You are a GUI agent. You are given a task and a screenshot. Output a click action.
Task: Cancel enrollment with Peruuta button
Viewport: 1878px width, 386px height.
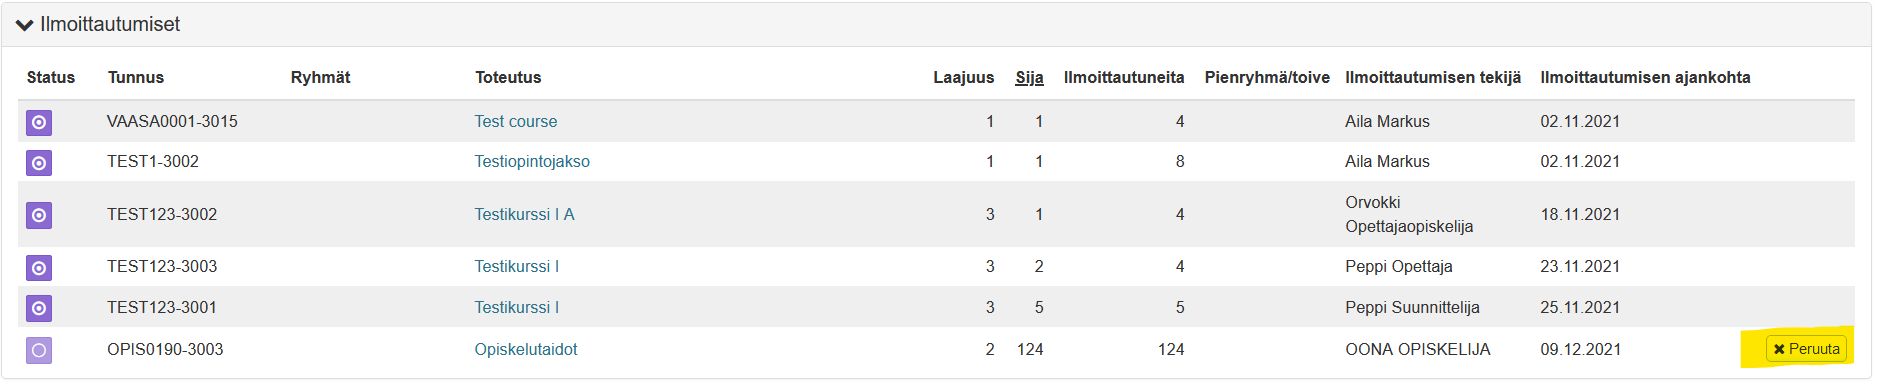[x=1806, y=349]
